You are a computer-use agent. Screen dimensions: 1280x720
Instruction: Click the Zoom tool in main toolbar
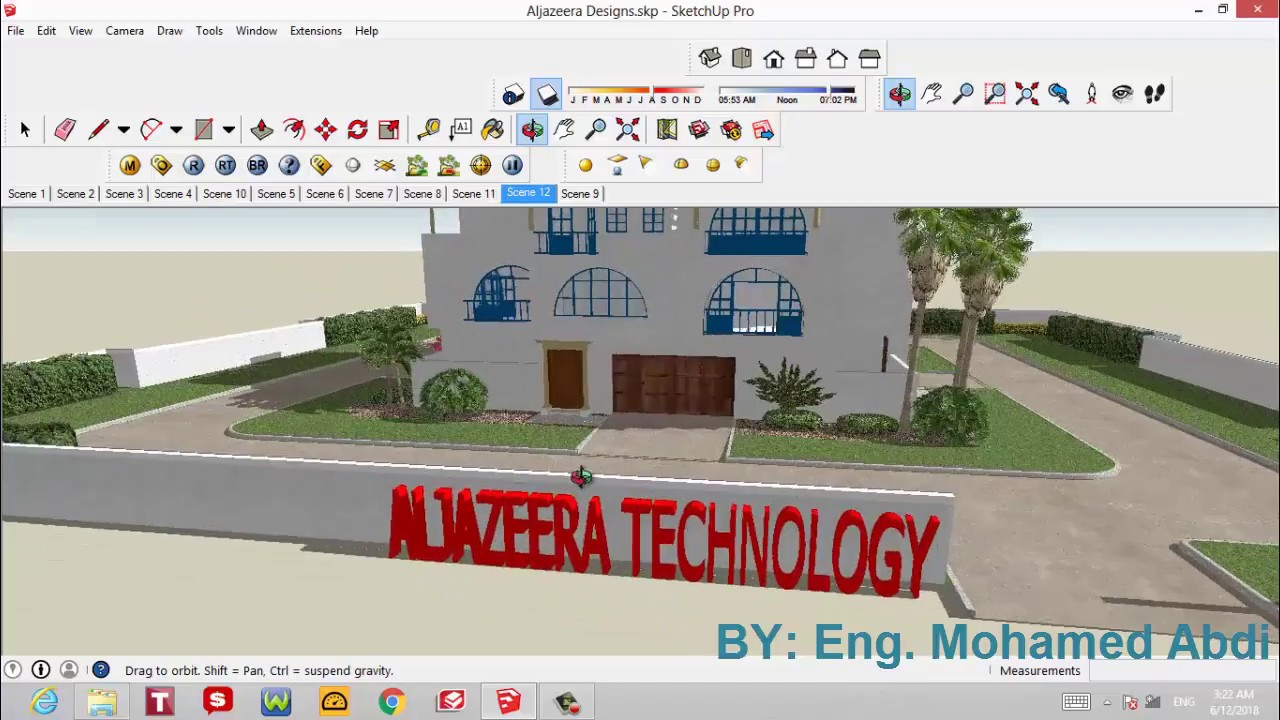(596, 129)
